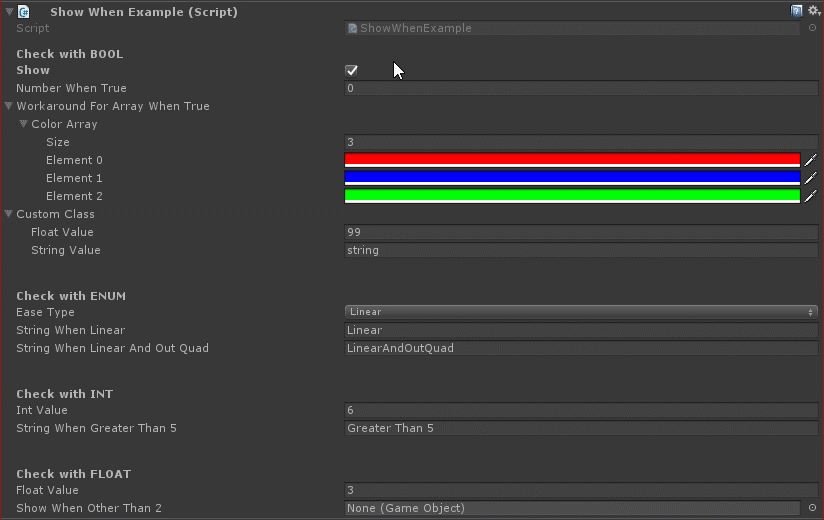Click the Check with ENUM header
This screenshot has width=824, height=520.
[x=71, y=296]
